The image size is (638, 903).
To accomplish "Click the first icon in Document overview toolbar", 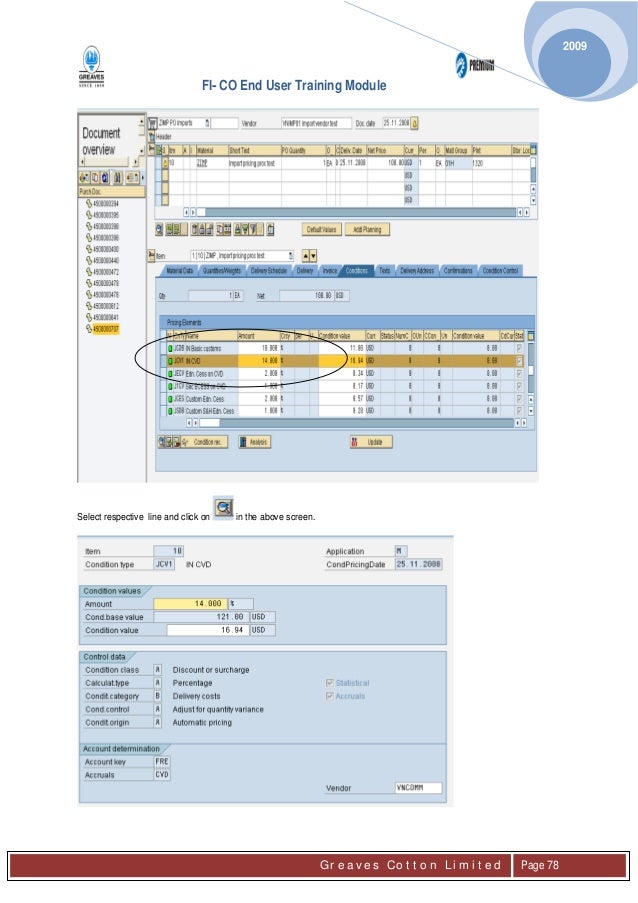I will pyautogui.click(x=84, y=177).
